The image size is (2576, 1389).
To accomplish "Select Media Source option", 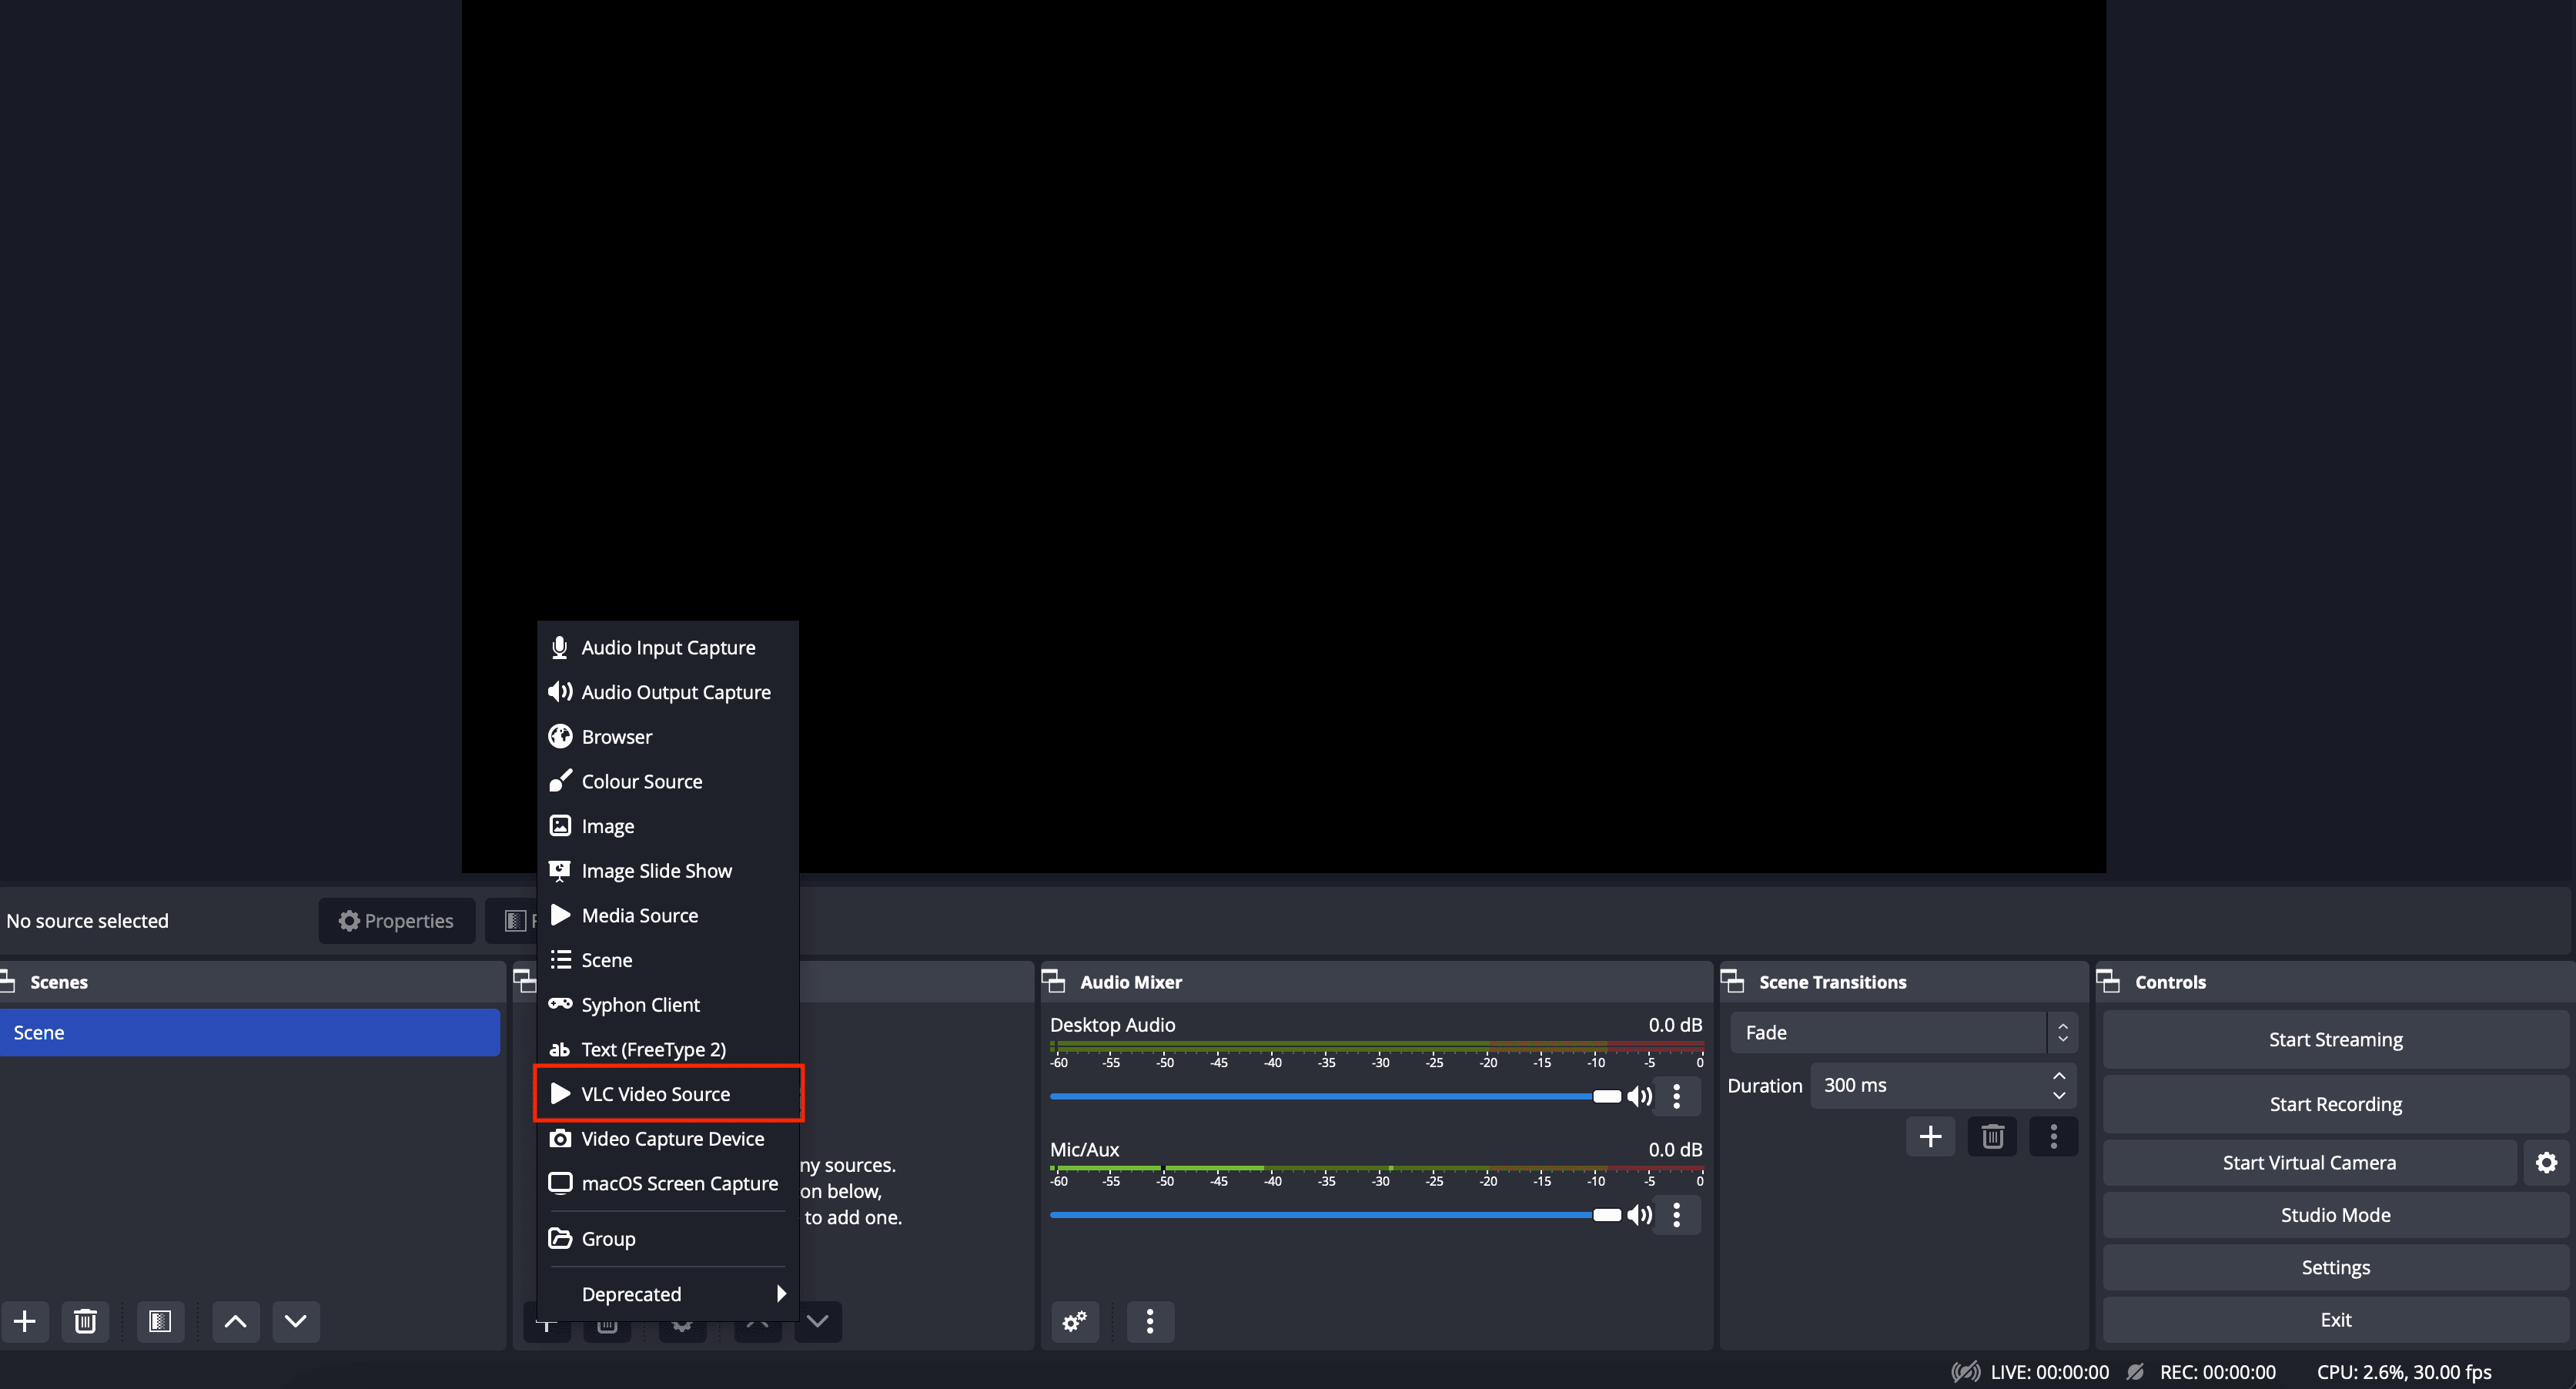I will 640,913.
